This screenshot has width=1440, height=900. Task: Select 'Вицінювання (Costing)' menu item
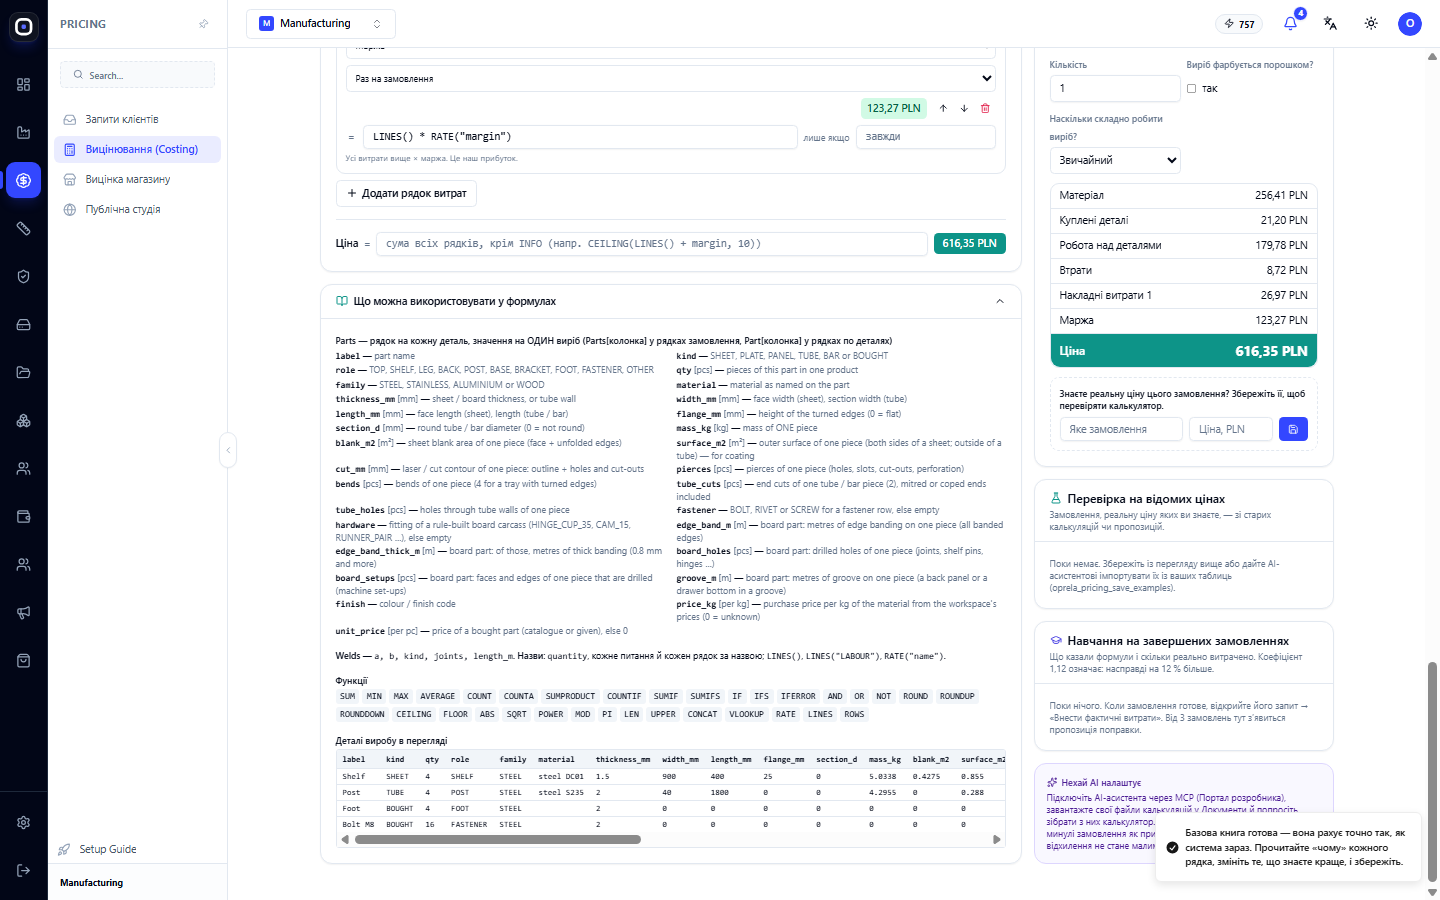(138, 149)
